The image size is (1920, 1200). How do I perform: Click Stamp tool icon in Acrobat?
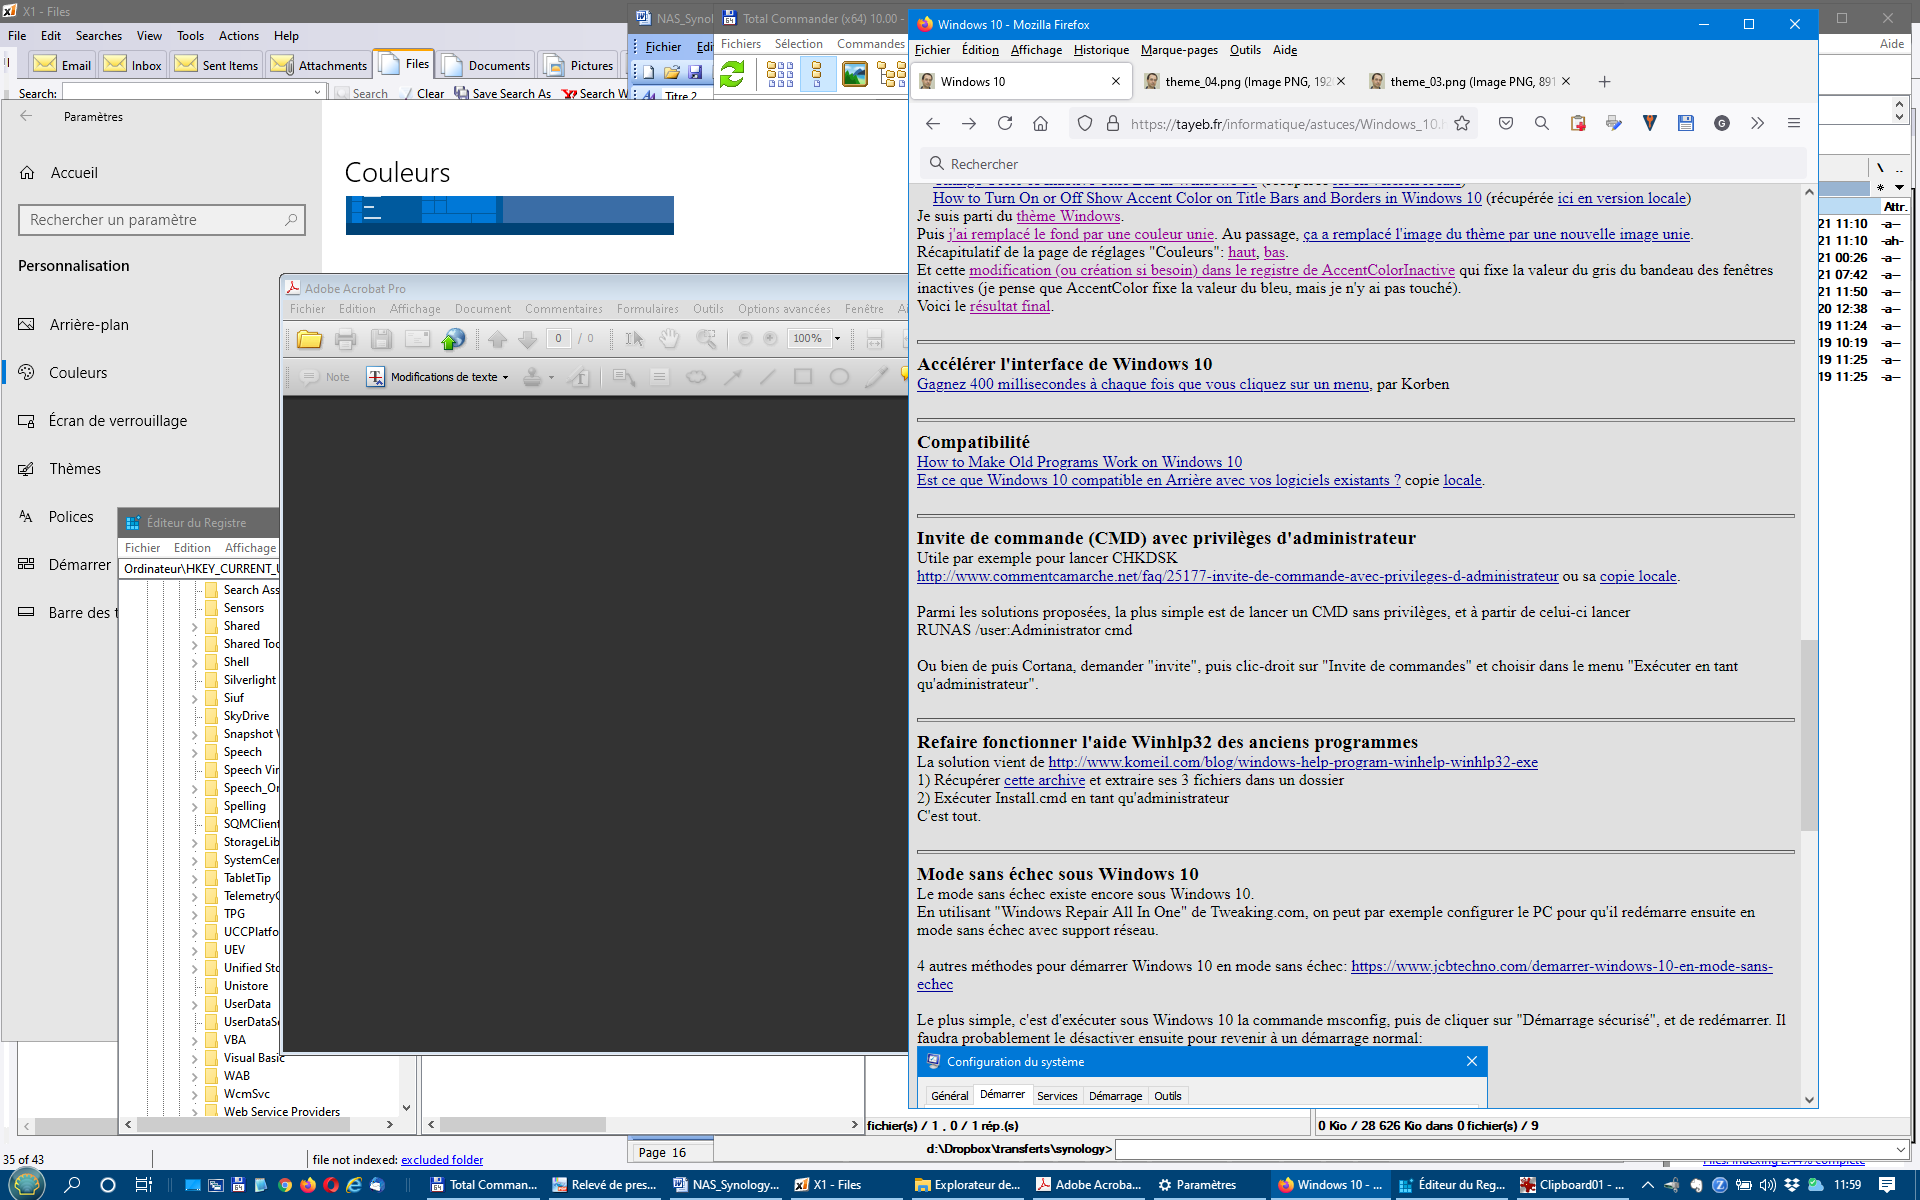tap(533, 377)
